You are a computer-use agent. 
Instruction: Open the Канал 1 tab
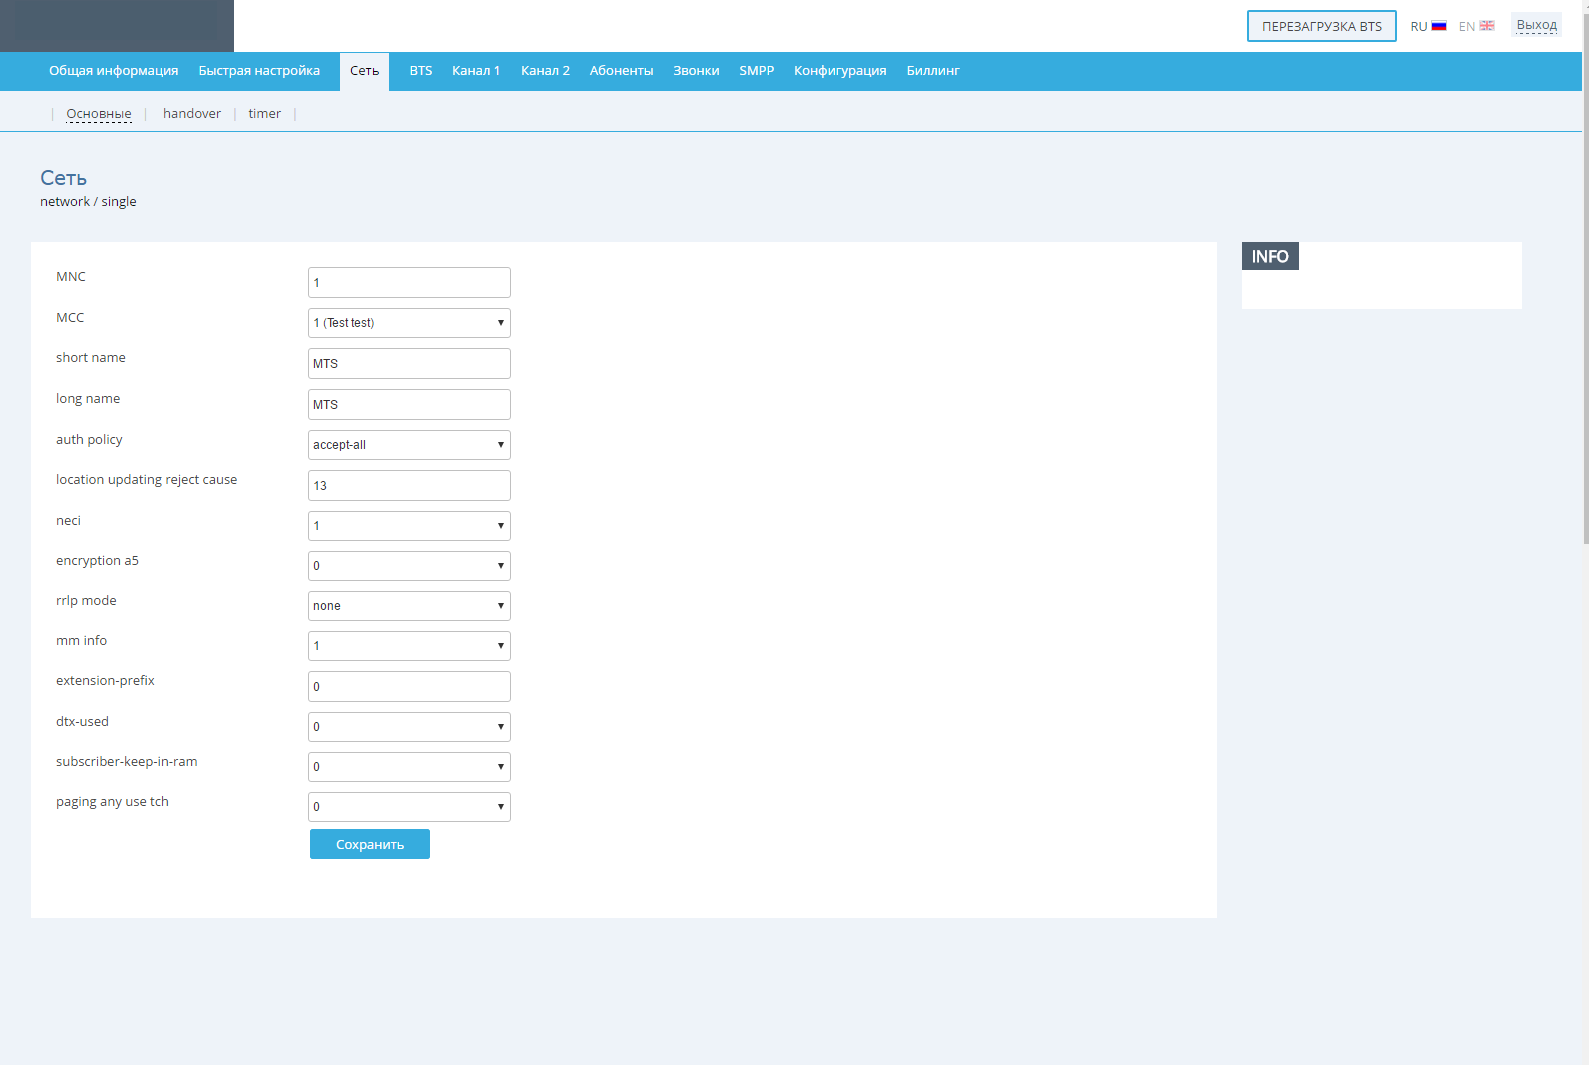point(476,71)
